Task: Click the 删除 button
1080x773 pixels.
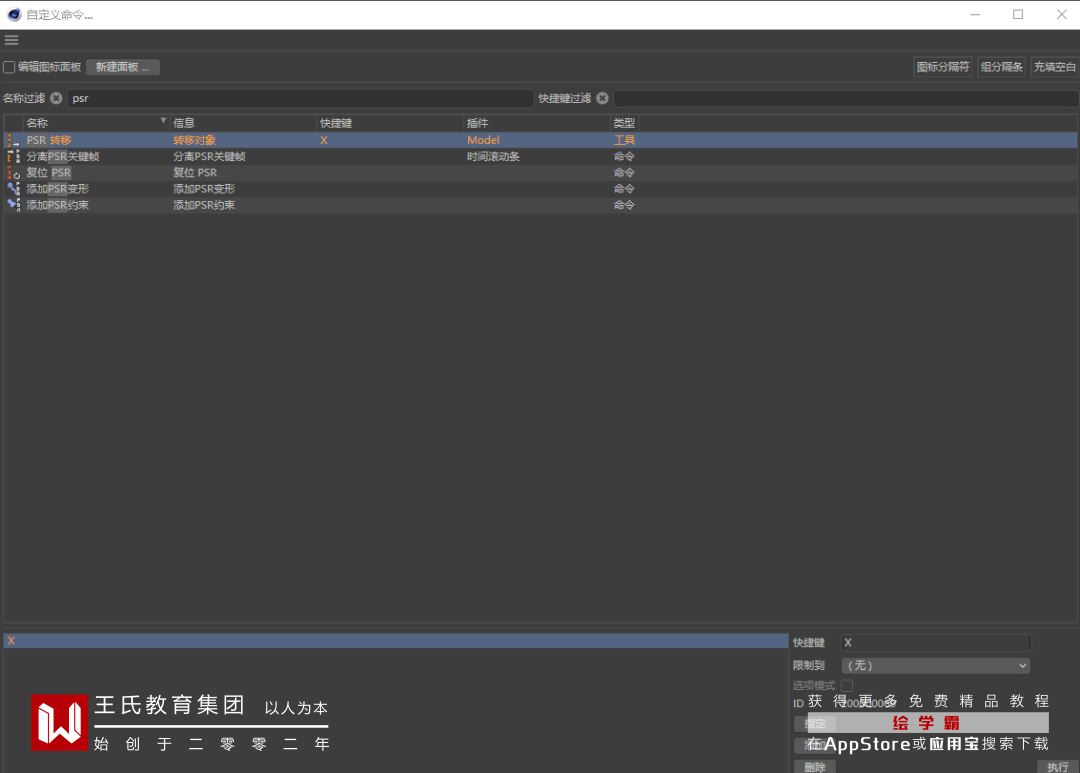Action: pyautogui.click(x=815, y=767)
